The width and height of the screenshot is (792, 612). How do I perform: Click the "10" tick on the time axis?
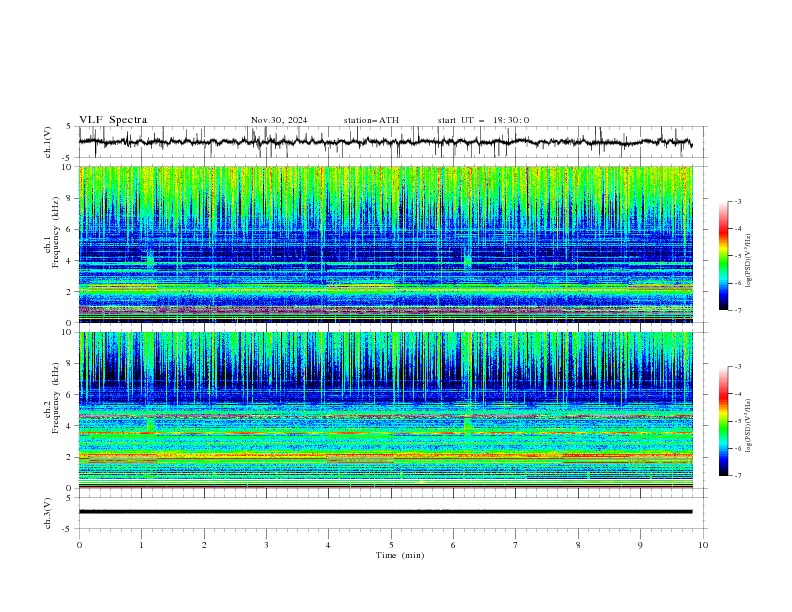pyautogui.click(x=703, y=545)
